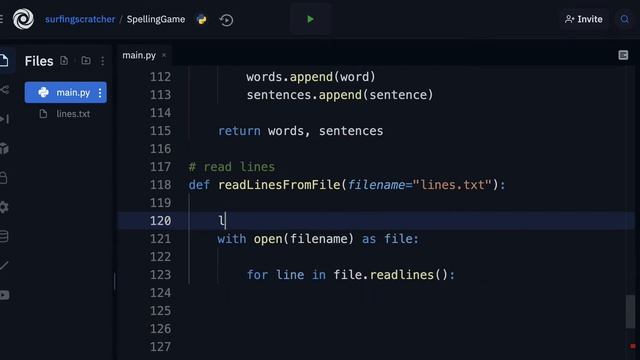The width and height of the screenshot is (640, 360).
Task: Click 'with open(filename) as file:' line
Action: click(x=318, y=239)
